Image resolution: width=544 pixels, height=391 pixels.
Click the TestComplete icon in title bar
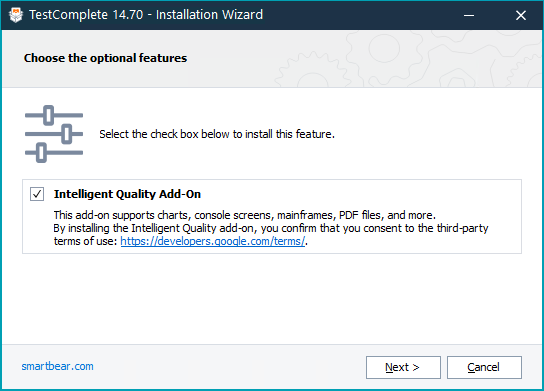coord(16,15)
